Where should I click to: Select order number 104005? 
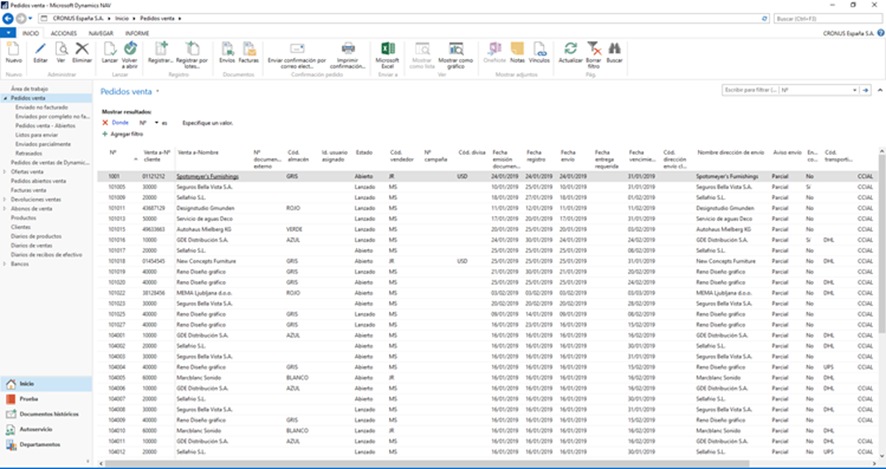click(117, 377)
